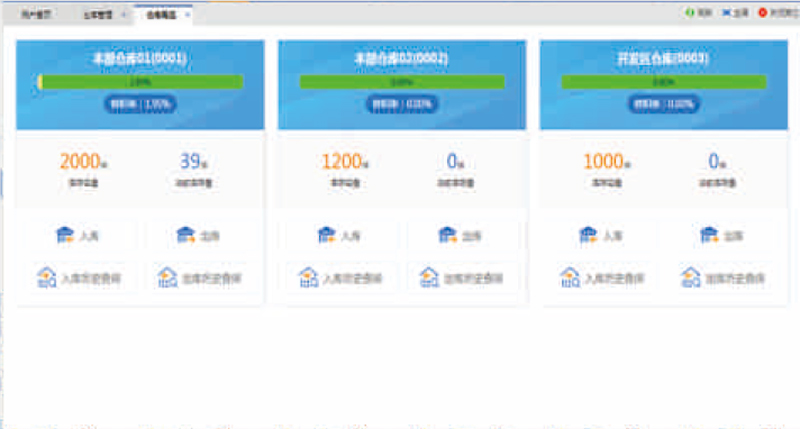This screenshot has height=429, width=800.
Task: Click the utilization rate pill of warehouse 0001
Action: click(x=140, y=104)
